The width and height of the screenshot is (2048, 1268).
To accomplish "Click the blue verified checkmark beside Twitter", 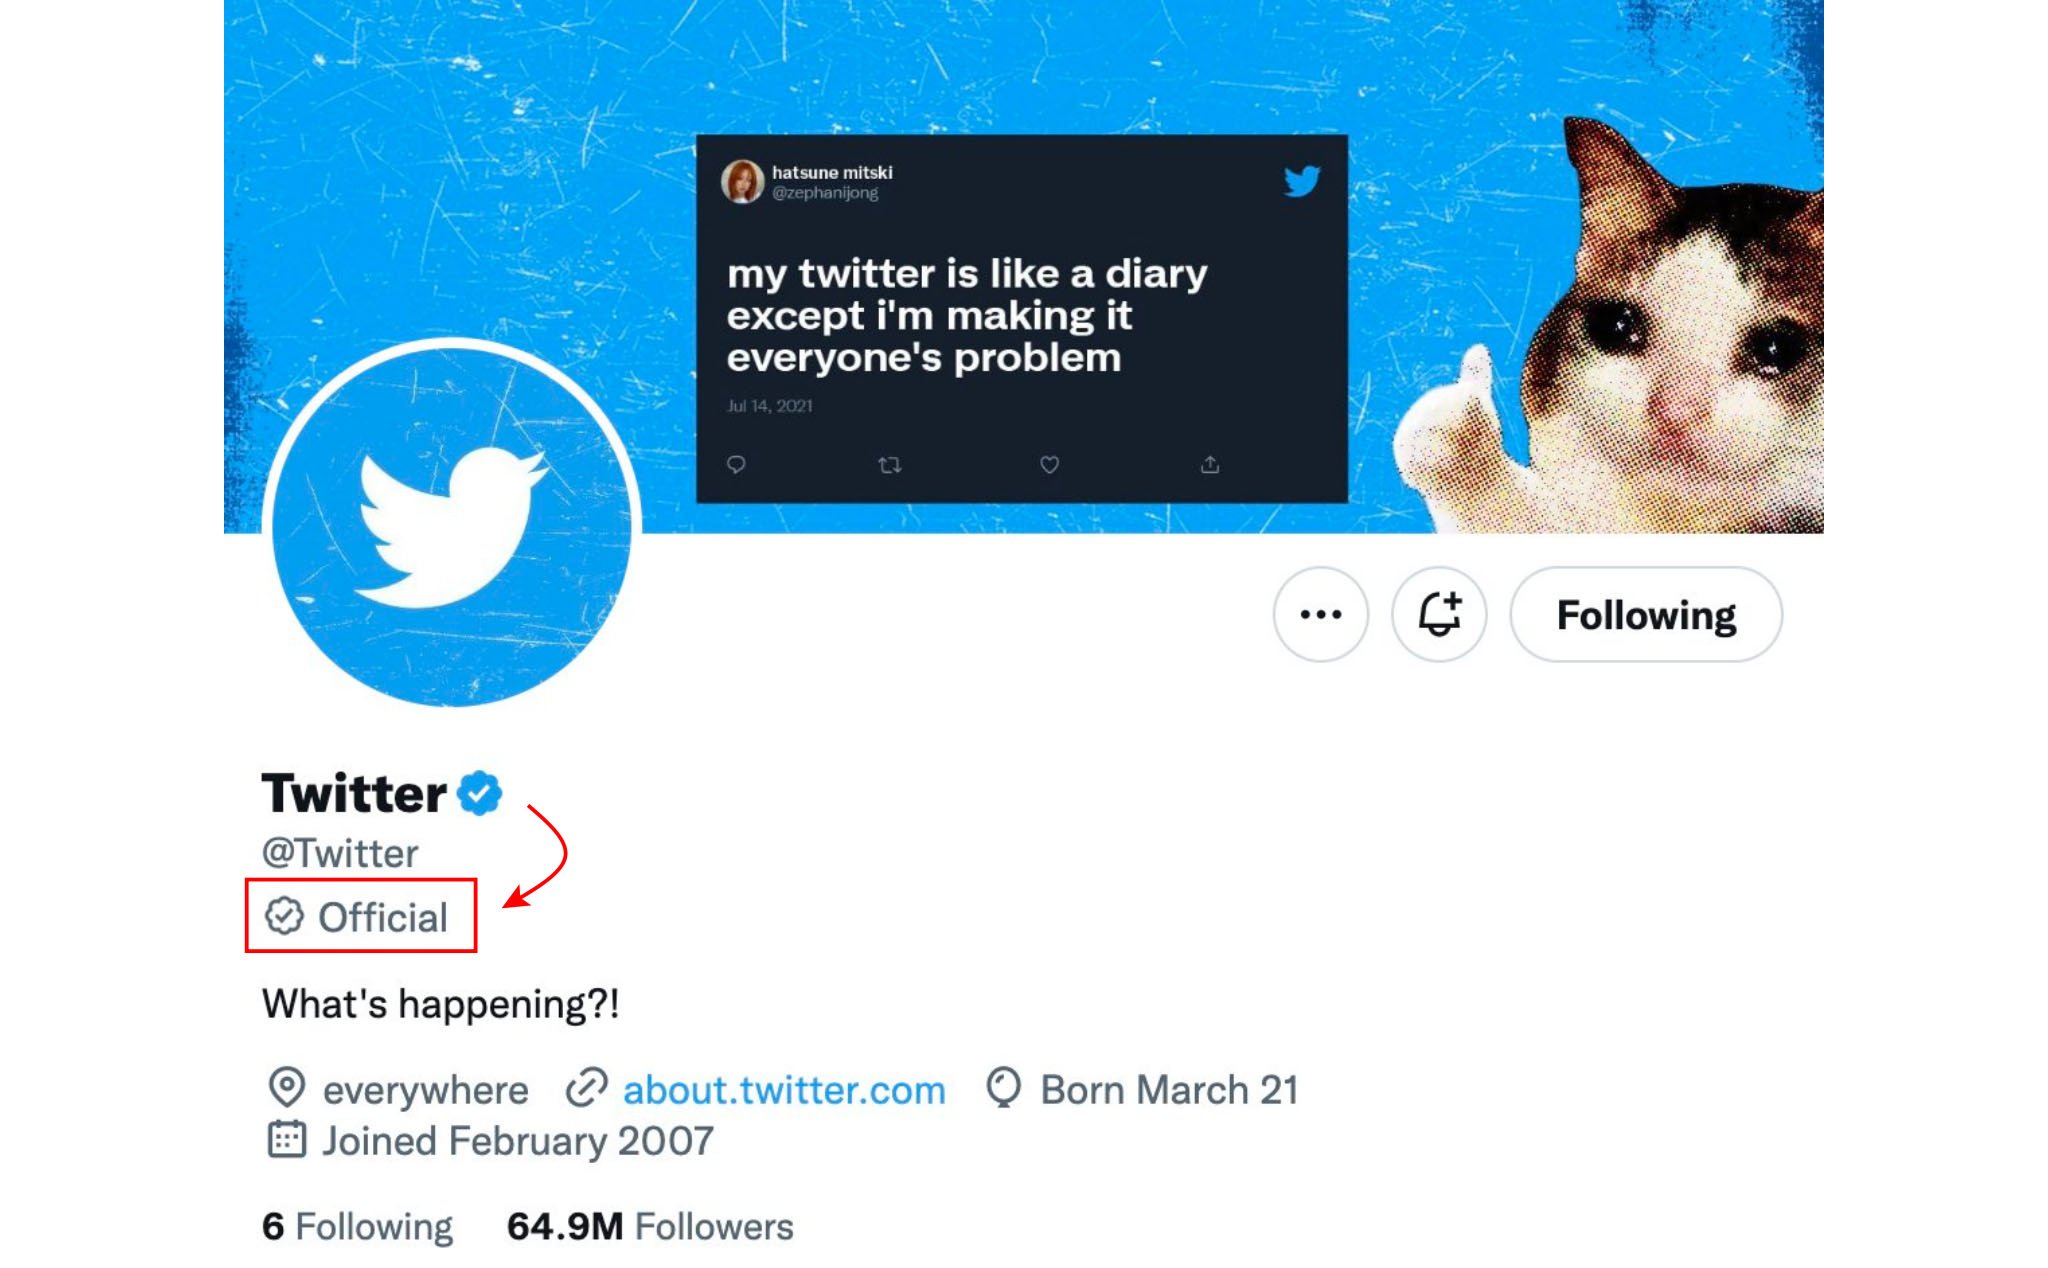I will coord(480,793).
